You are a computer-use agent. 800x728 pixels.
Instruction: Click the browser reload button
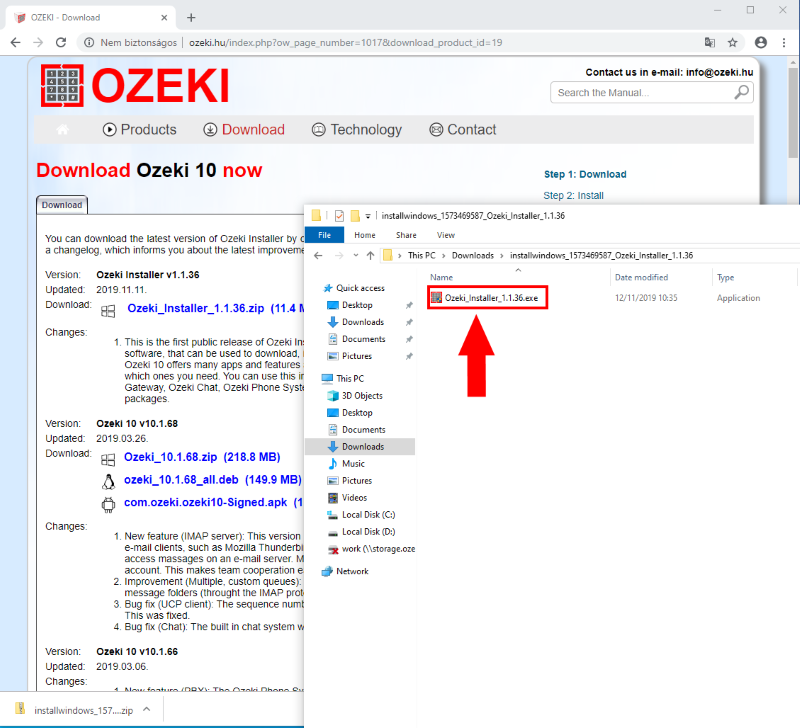click(61, 42)
